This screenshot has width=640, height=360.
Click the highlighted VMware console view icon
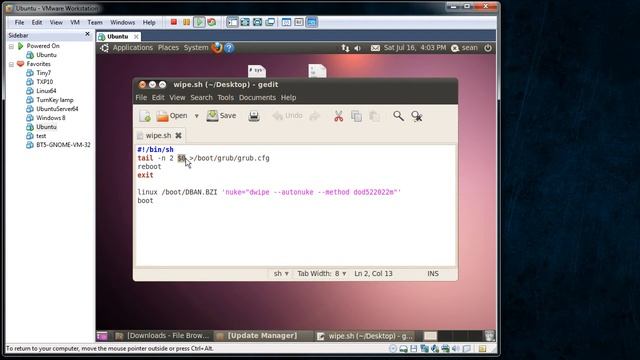point(312,22)
